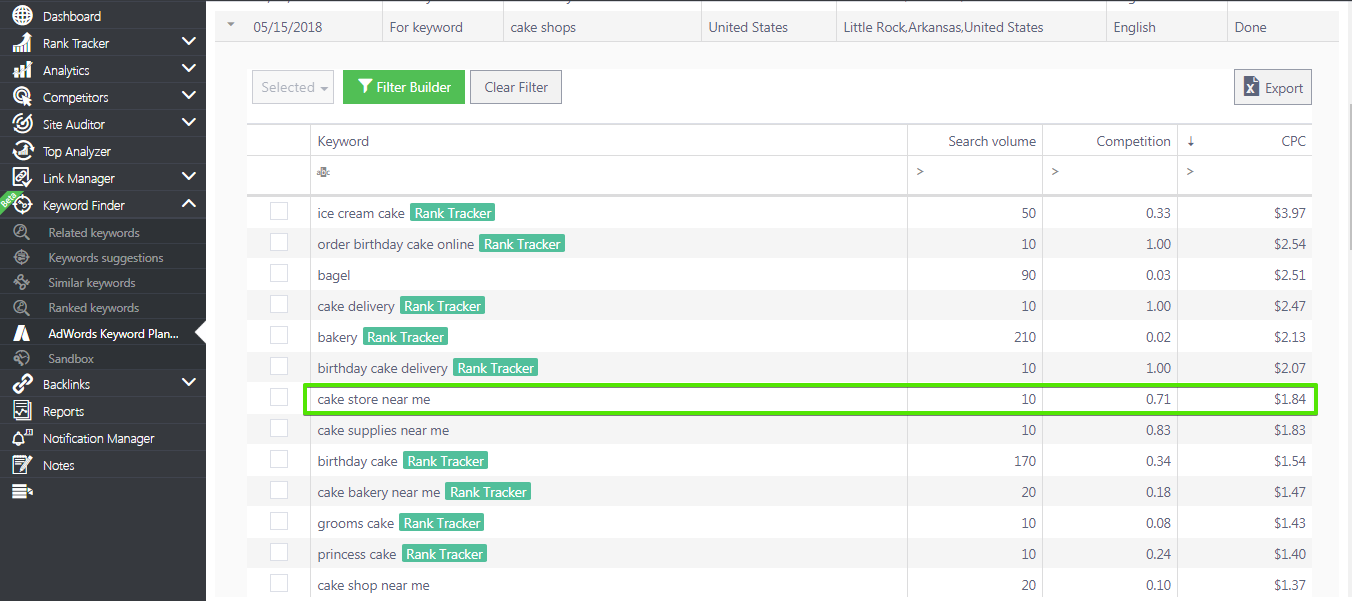Select the birthday cake row checkbox
Image resolution: width=1352 pixels, height=601 pixels.
(279, 459)
